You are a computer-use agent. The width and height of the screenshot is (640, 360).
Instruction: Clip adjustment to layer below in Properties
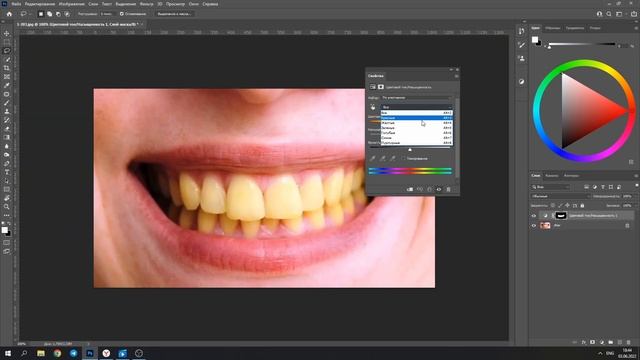click(410, 189)
